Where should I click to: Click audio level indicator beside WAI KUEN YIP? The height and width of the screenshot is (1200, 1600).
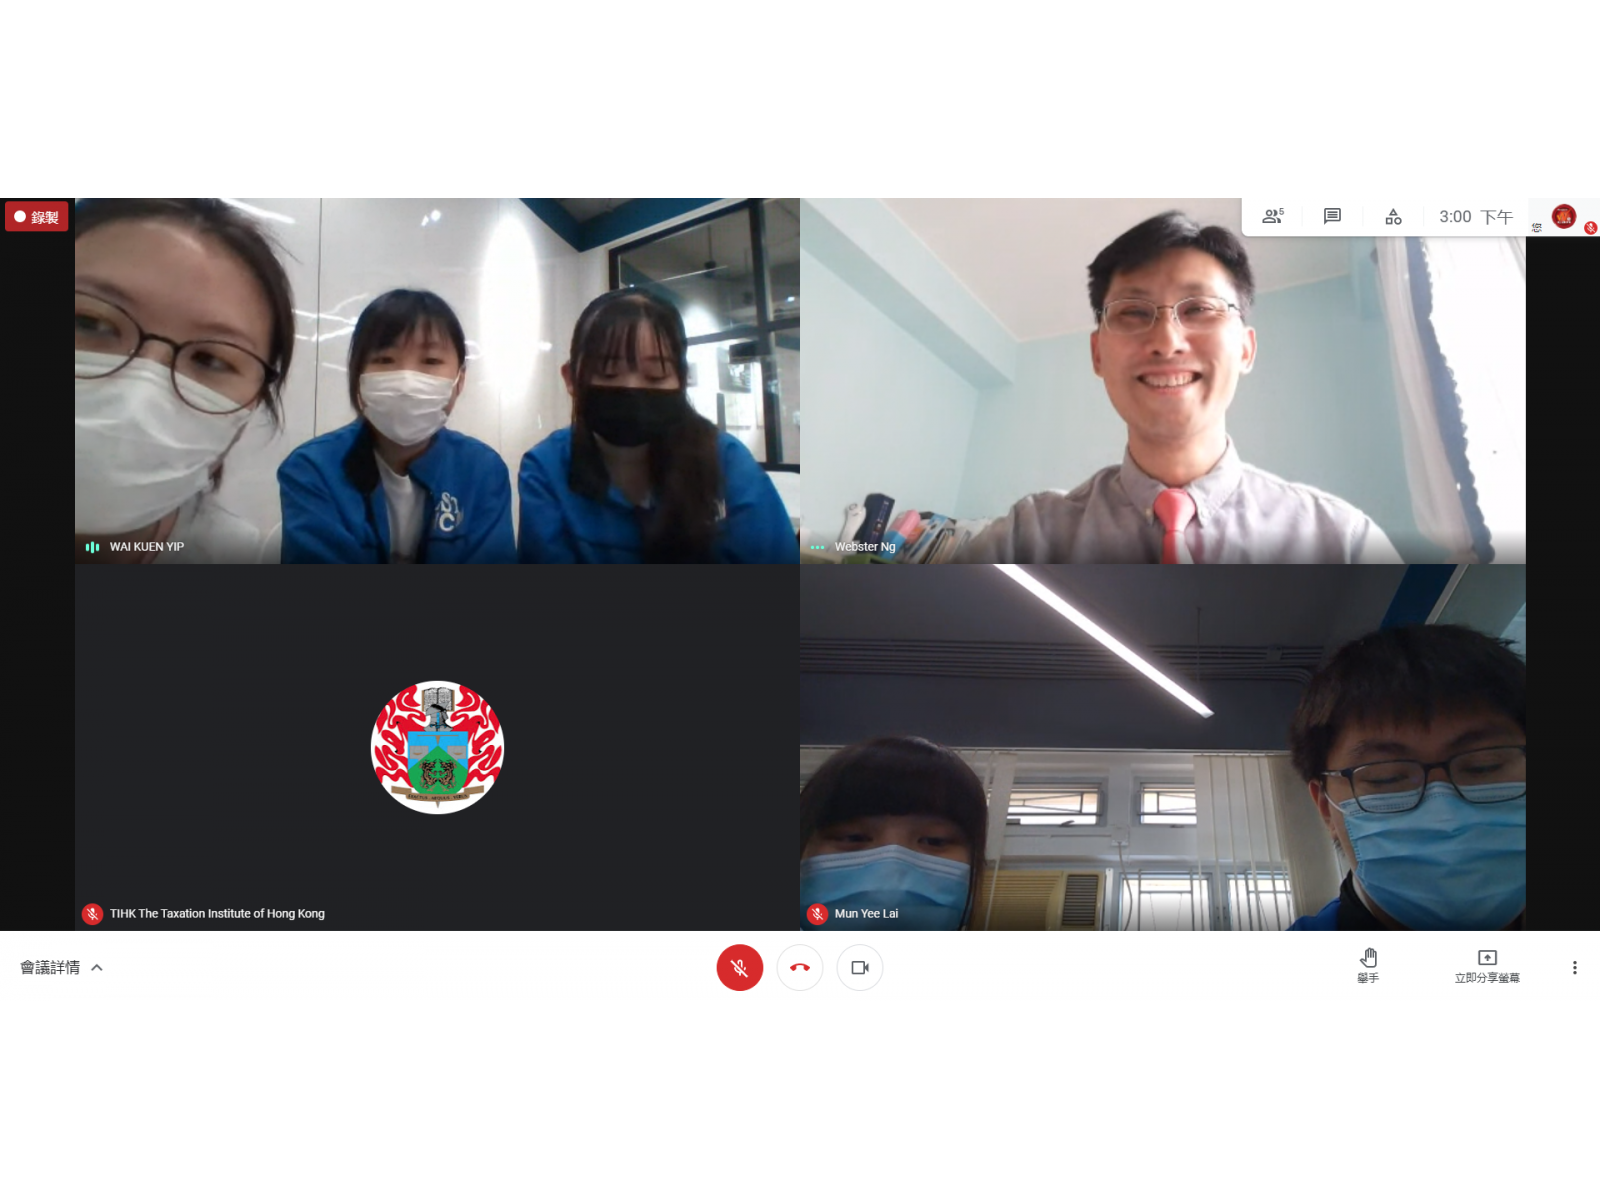[x=92, y=547]
